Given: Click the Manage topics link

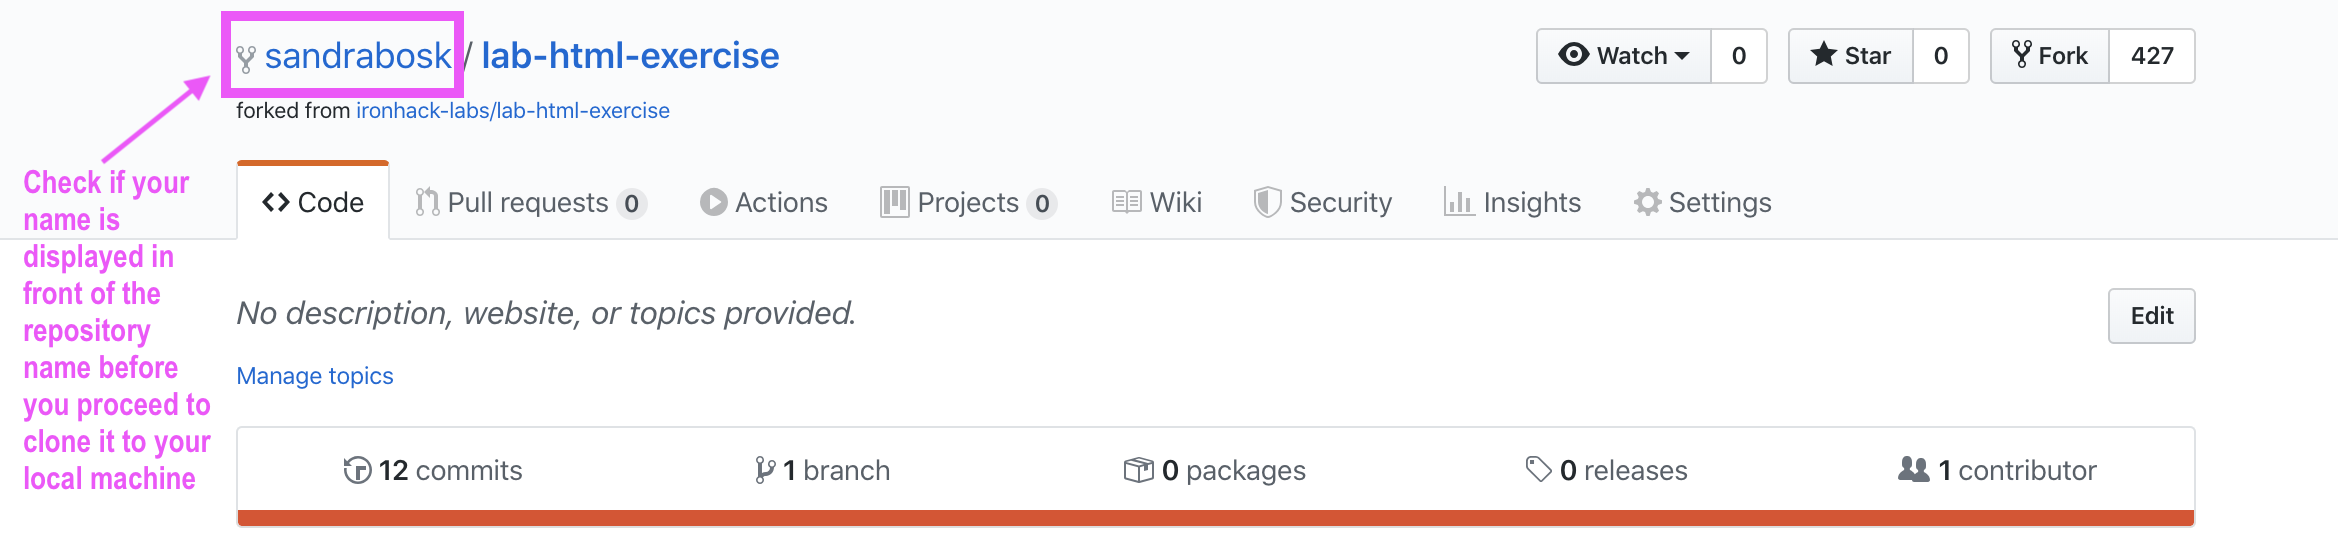Looking at the screenshot, I should [315, 376].
